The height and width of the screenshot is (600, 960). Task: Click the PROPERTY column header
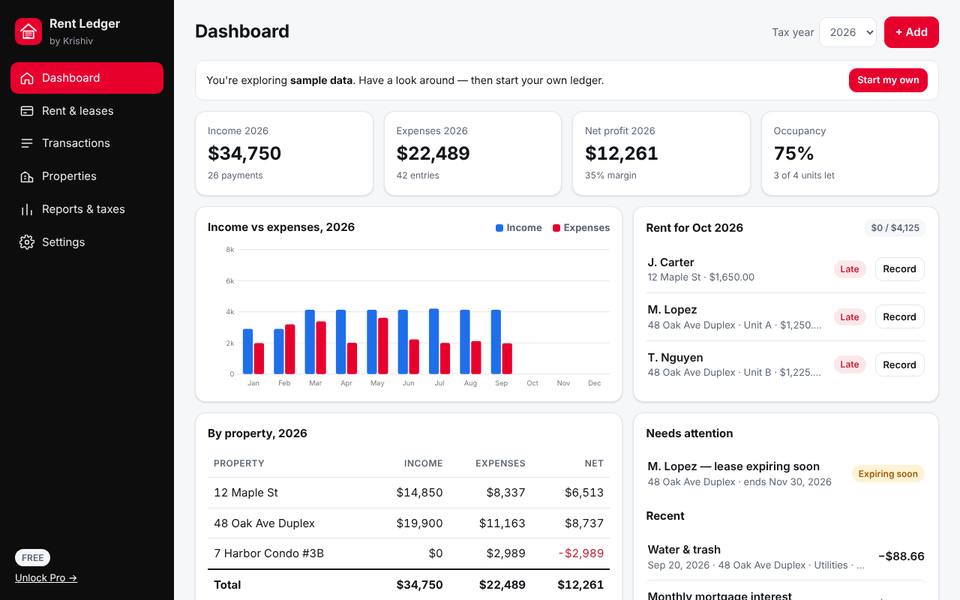point(239,463)
